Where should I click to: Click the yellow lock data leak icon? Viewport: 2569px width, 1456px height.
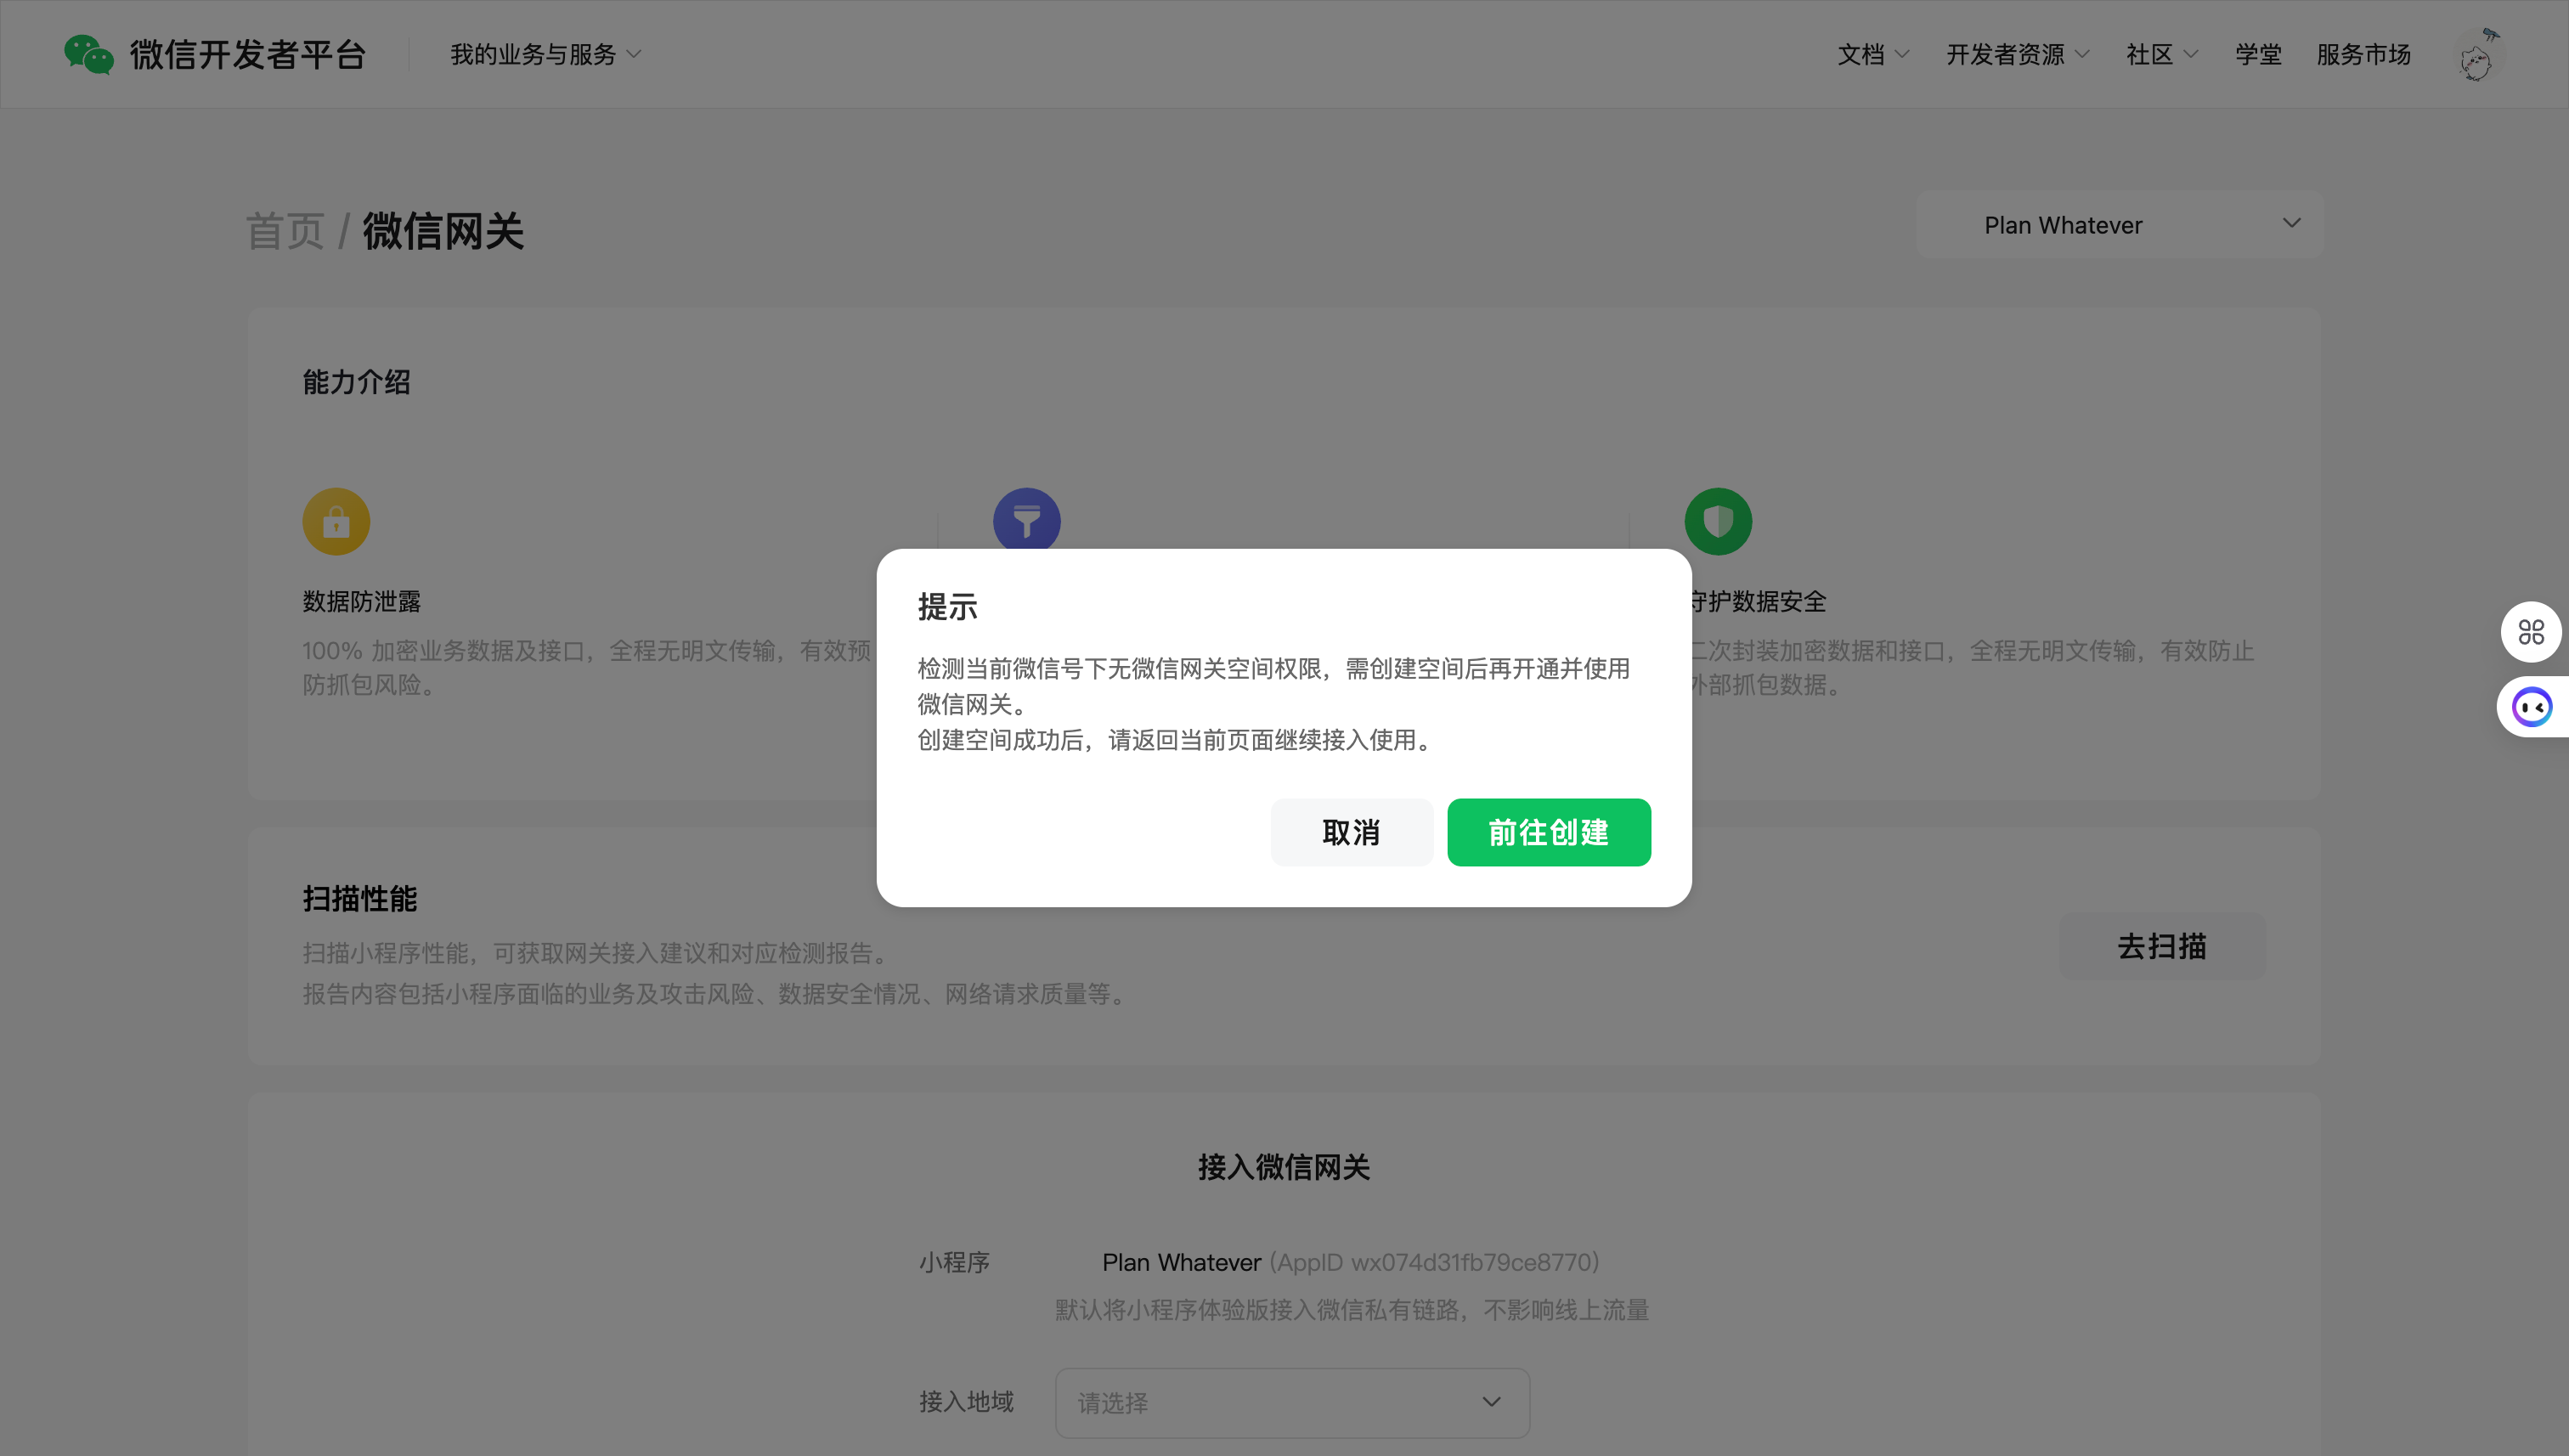(x=336, y=521)
